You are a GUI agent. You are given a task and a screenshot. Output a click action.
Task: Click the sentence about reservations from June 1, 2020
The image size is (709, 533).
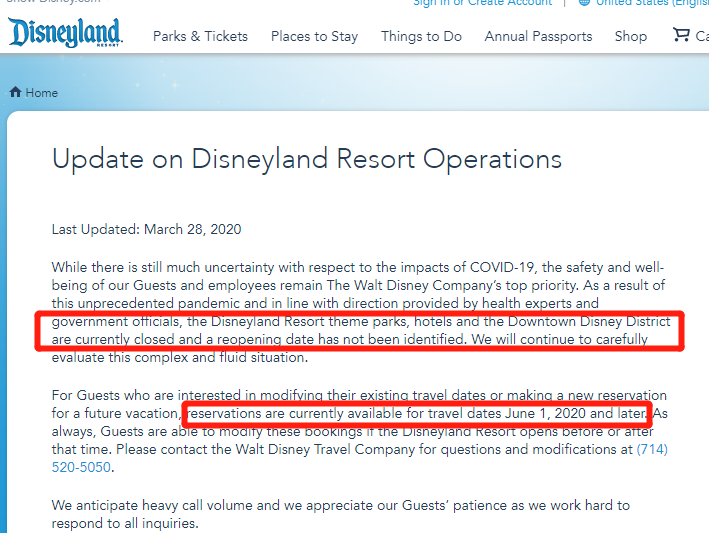point(417,413)
